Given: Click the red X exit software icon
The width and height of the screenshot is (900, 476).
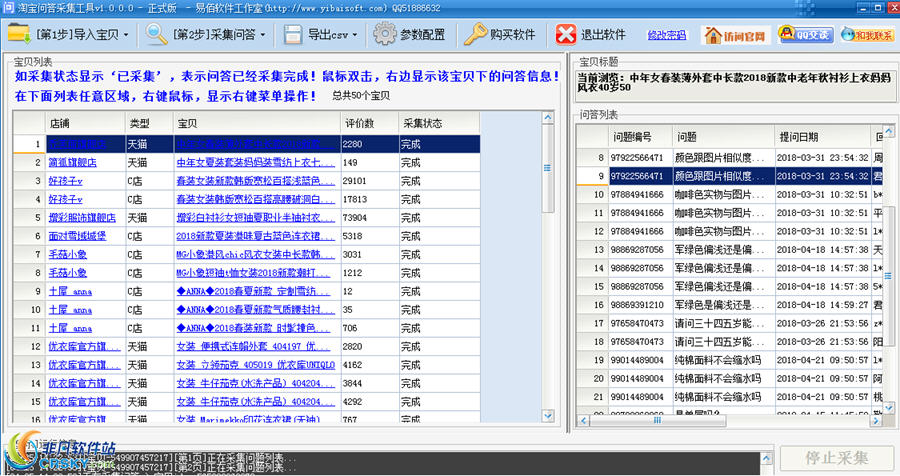Looking at the screenshot, I should pyautogui.click(x=565, y=34).
